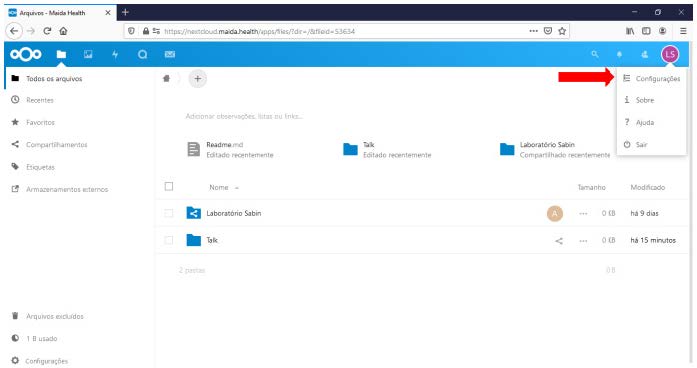The image size is (697, 368).
Task: Open three-dot actions menu for Laboratório Sabin
Action: pyautogui.click(x=583, y=214)
